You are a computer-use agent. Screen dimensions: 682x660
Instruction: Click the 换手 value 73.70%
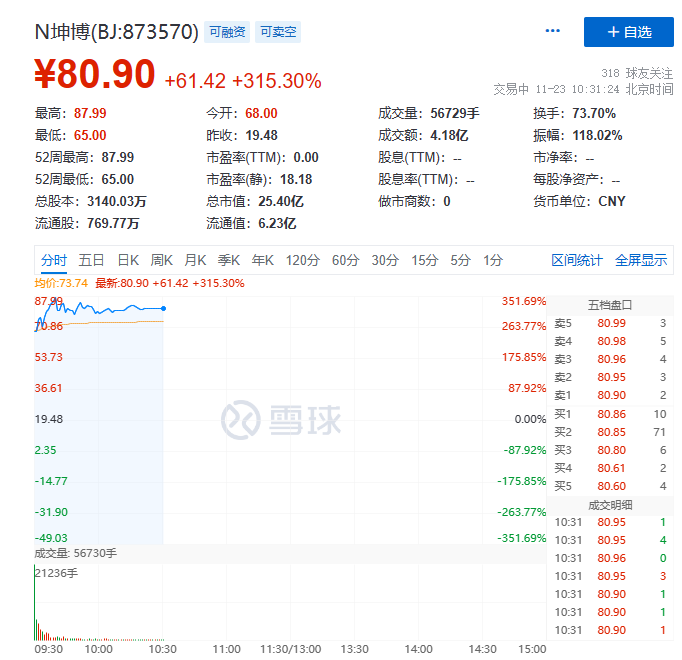pos(594,114)
